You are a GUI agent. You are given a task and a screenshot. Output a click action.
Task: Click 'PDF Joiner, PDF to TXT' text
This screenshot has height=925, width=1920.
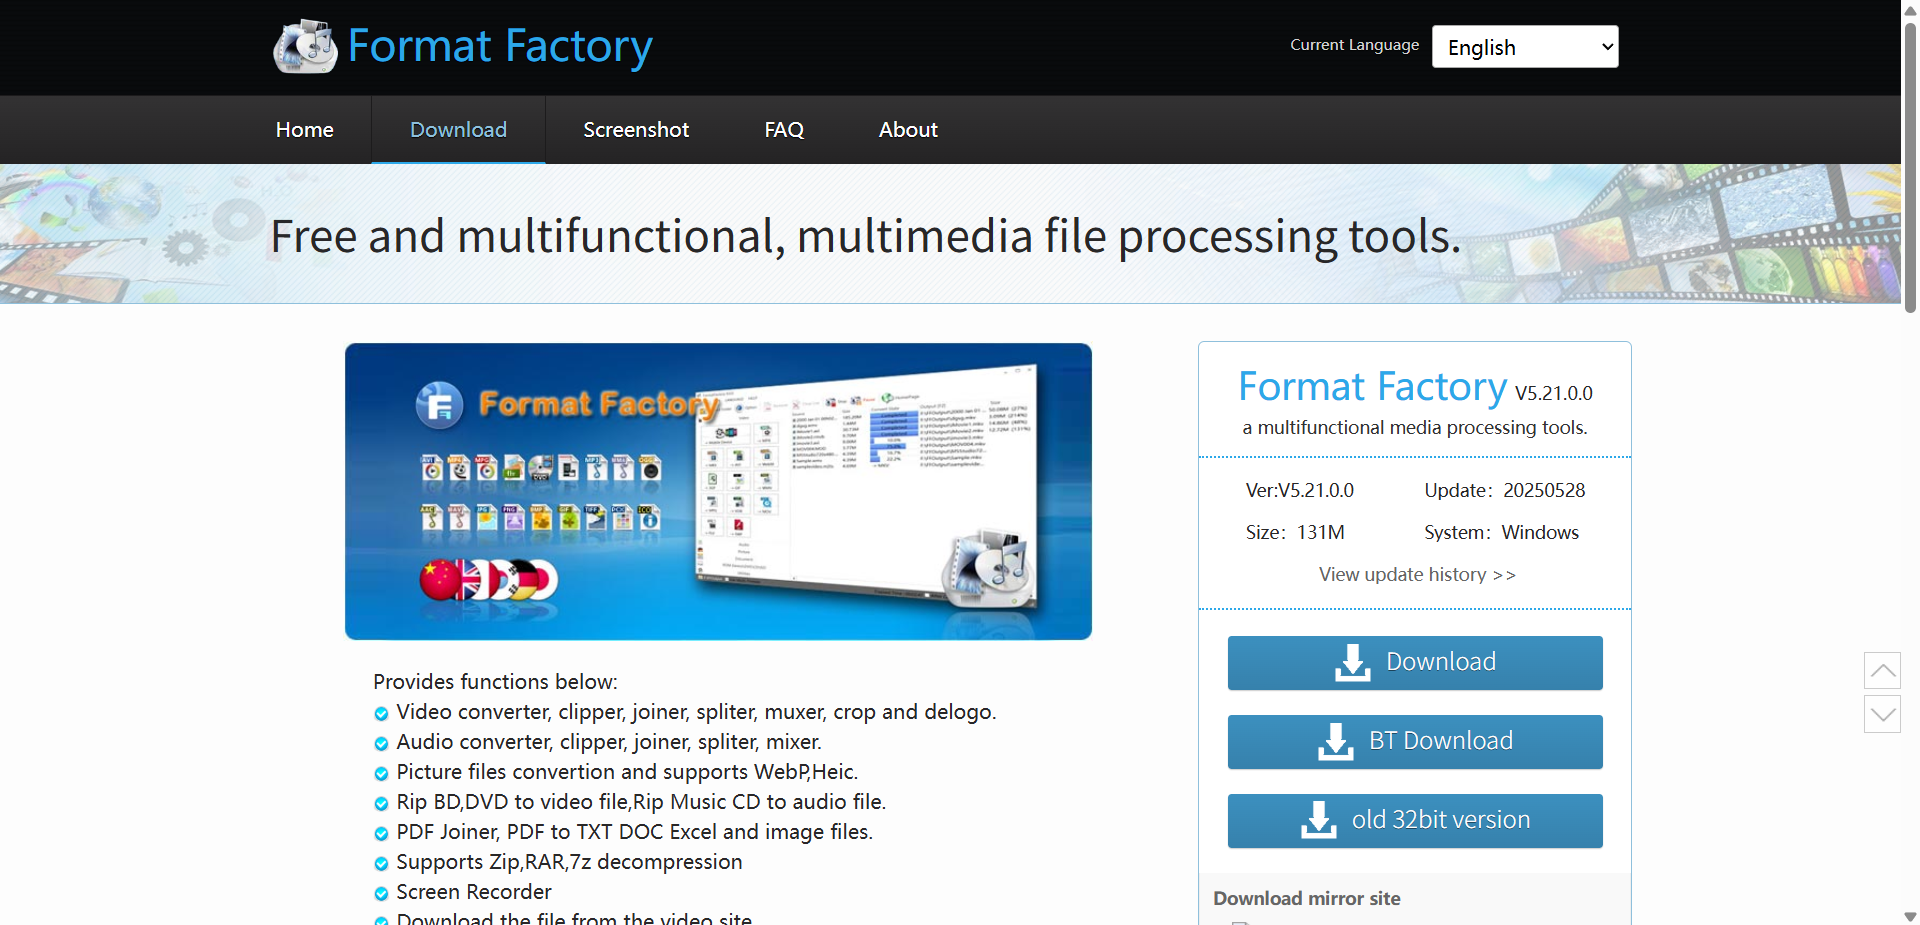(634, 832)
